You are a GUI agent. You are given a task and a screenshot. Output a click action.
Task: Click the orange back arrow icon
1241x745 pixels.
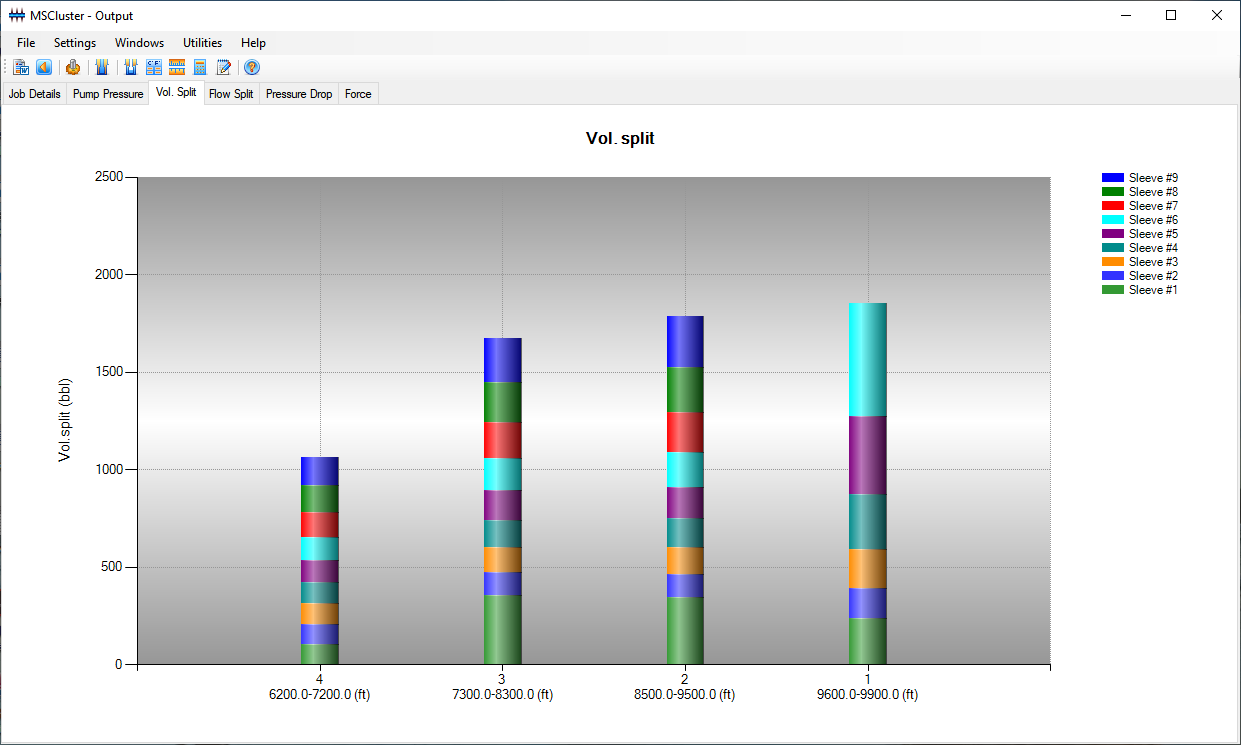click(x=44, y=68)
